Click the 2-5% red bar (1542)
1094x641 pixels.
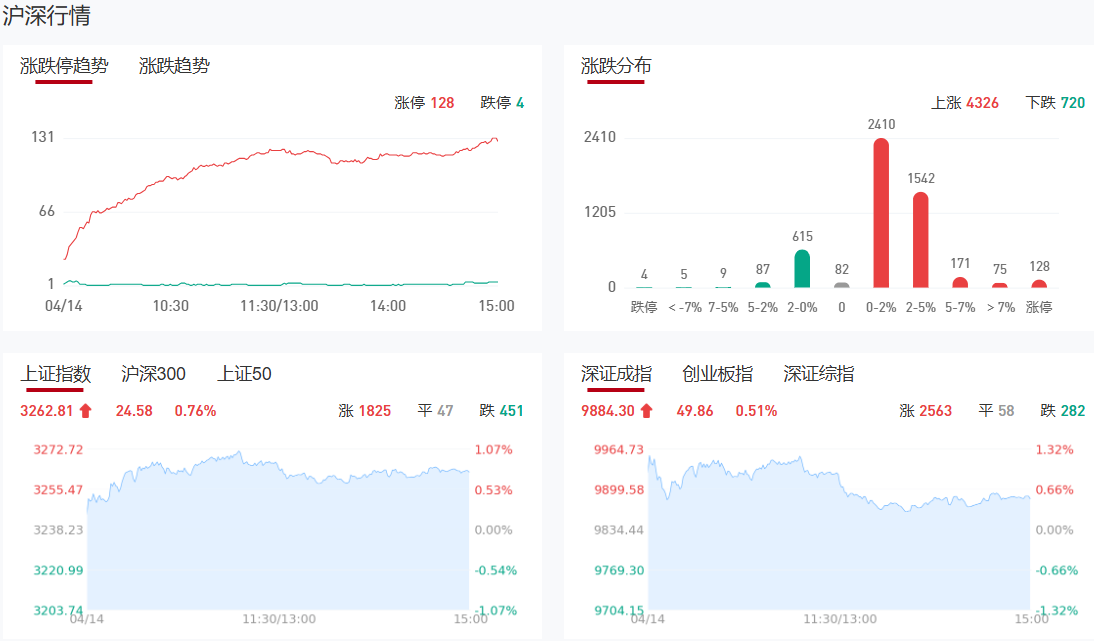point(920,240)
